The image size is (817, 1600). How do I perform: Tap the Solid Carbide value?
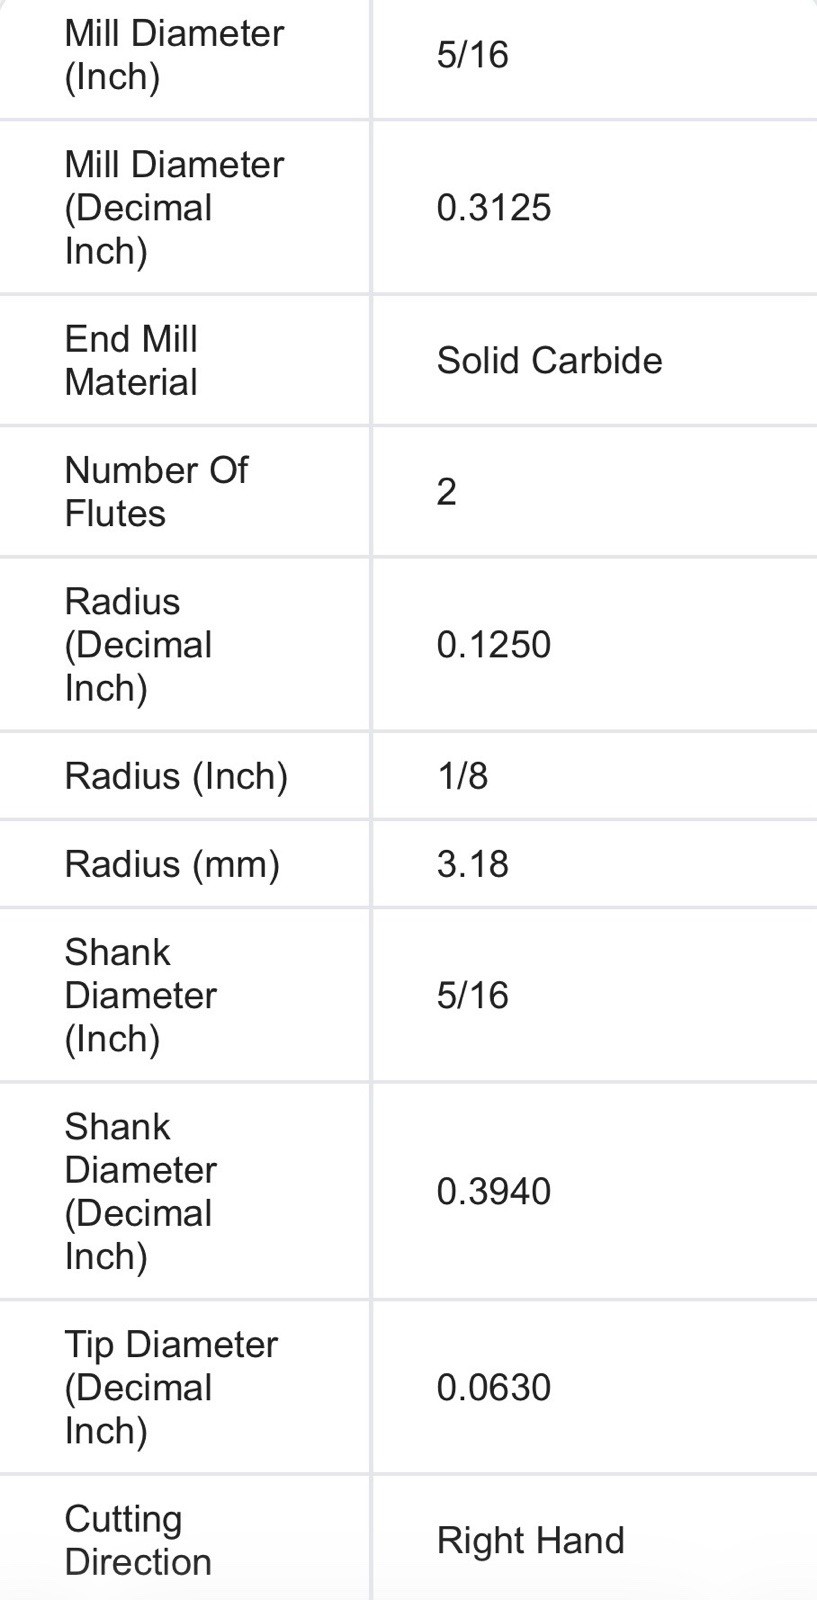549,361
